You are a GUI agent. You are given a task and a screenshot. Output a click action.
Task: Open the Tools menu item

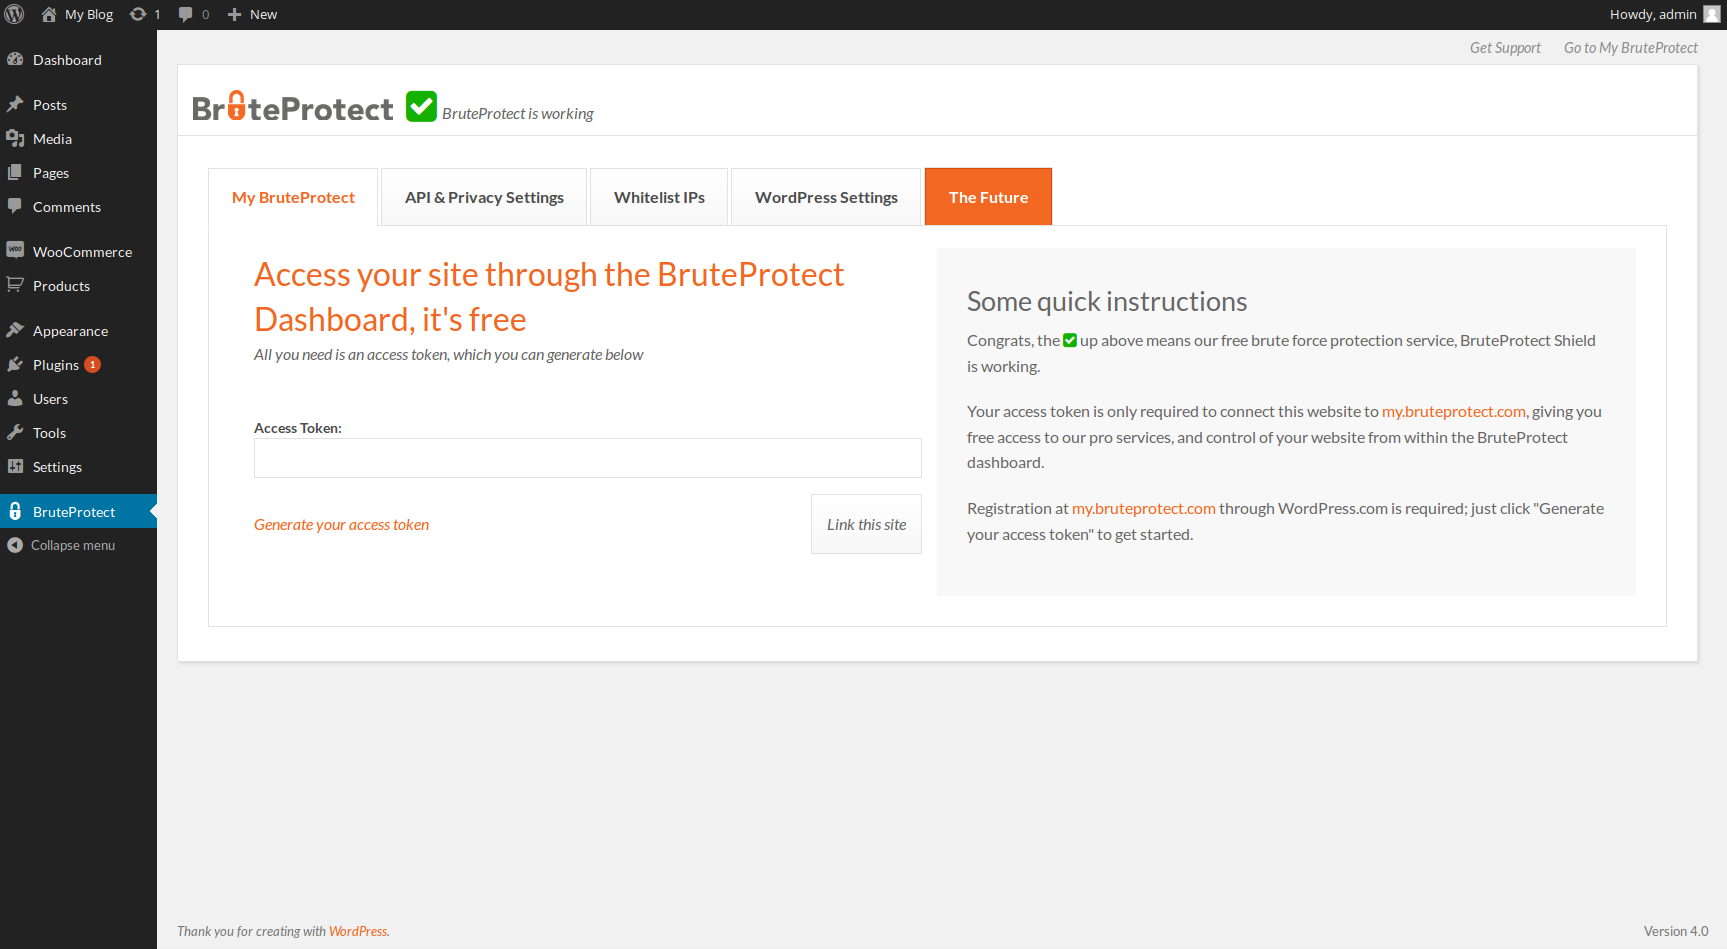tap(78, 433)
